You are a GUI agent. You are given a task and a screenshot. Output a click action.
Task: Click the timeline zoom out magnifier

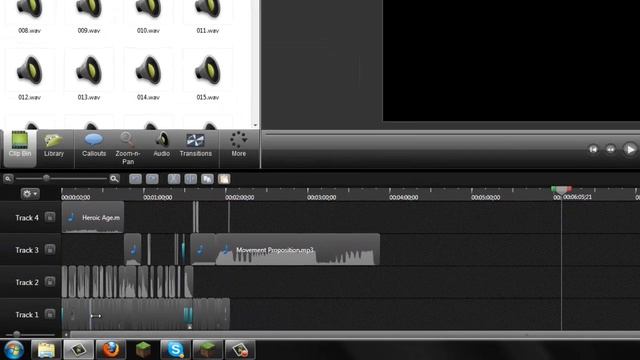click(8, 178)
